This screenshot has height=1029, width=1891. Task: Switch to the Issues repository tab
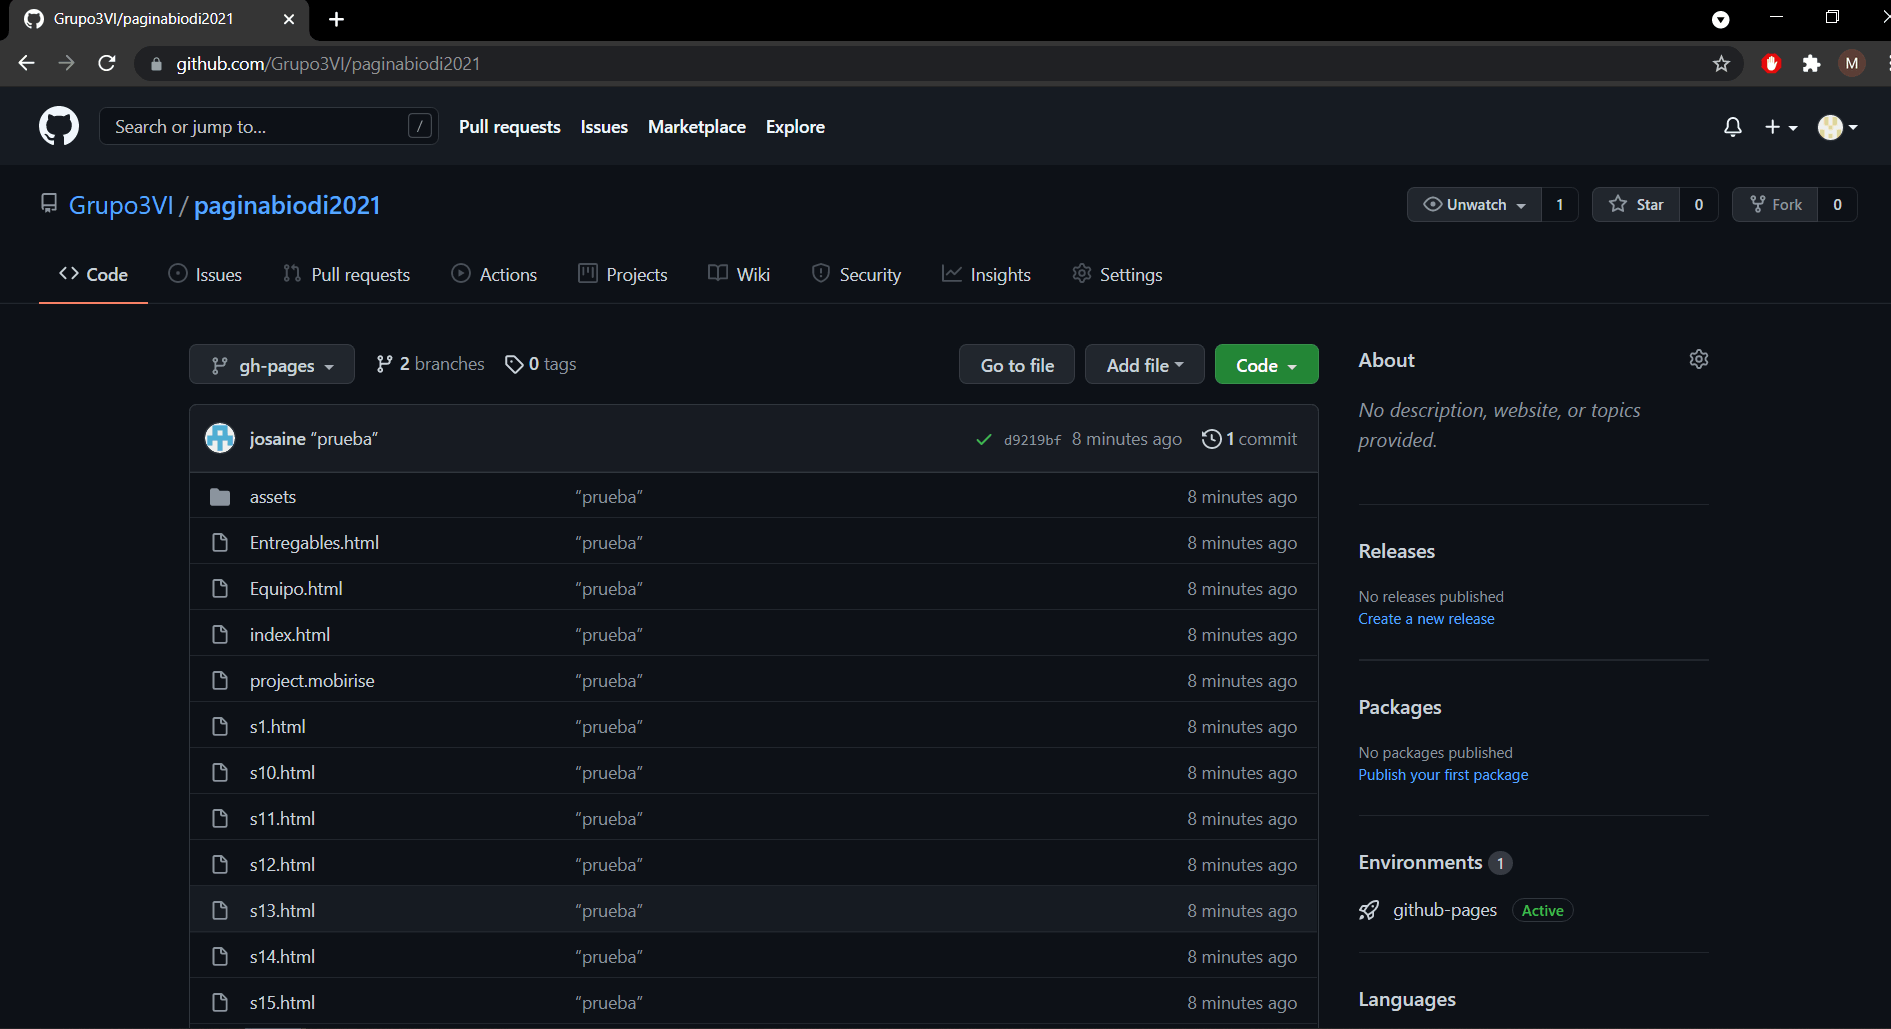(x=205, y=274)
